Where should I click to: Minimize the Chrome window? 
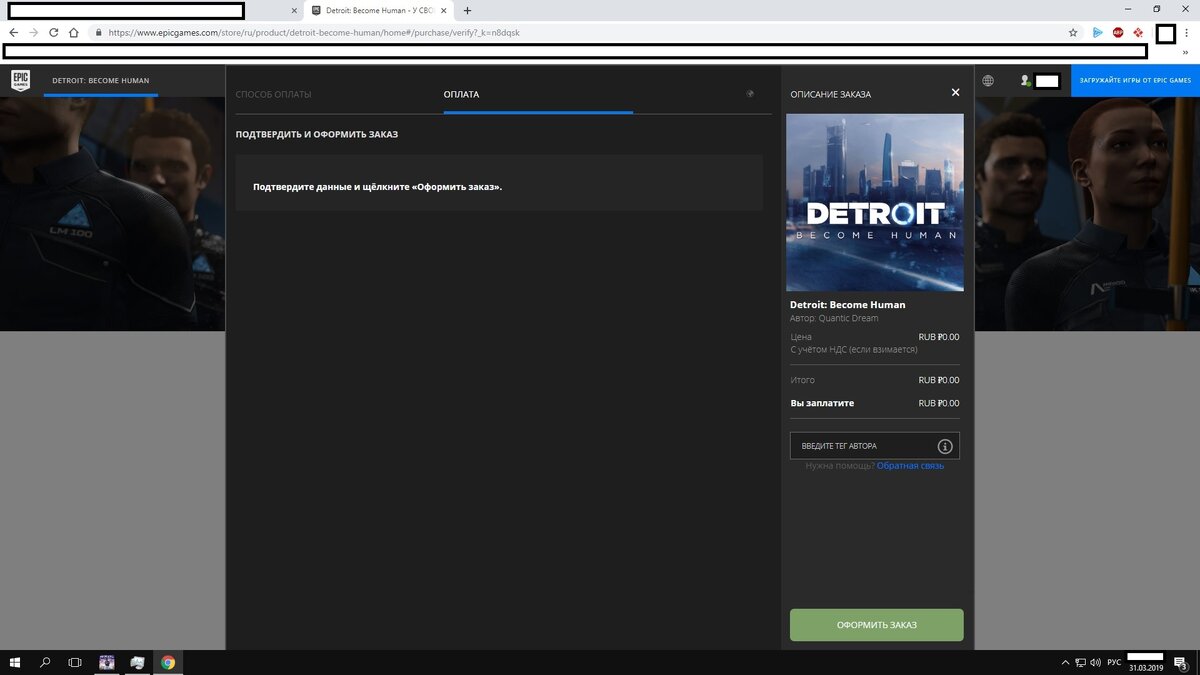point(1129,9)
